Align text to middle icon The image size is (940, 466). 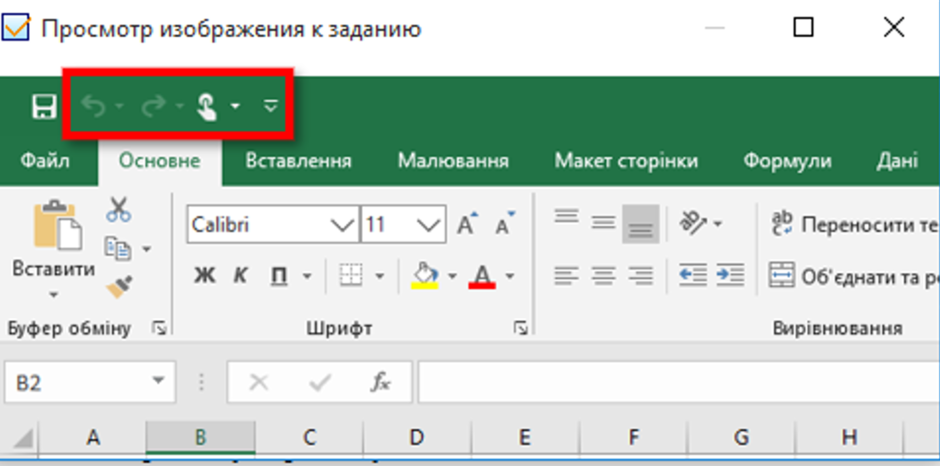pyautogui.click(x=604, y=223)
